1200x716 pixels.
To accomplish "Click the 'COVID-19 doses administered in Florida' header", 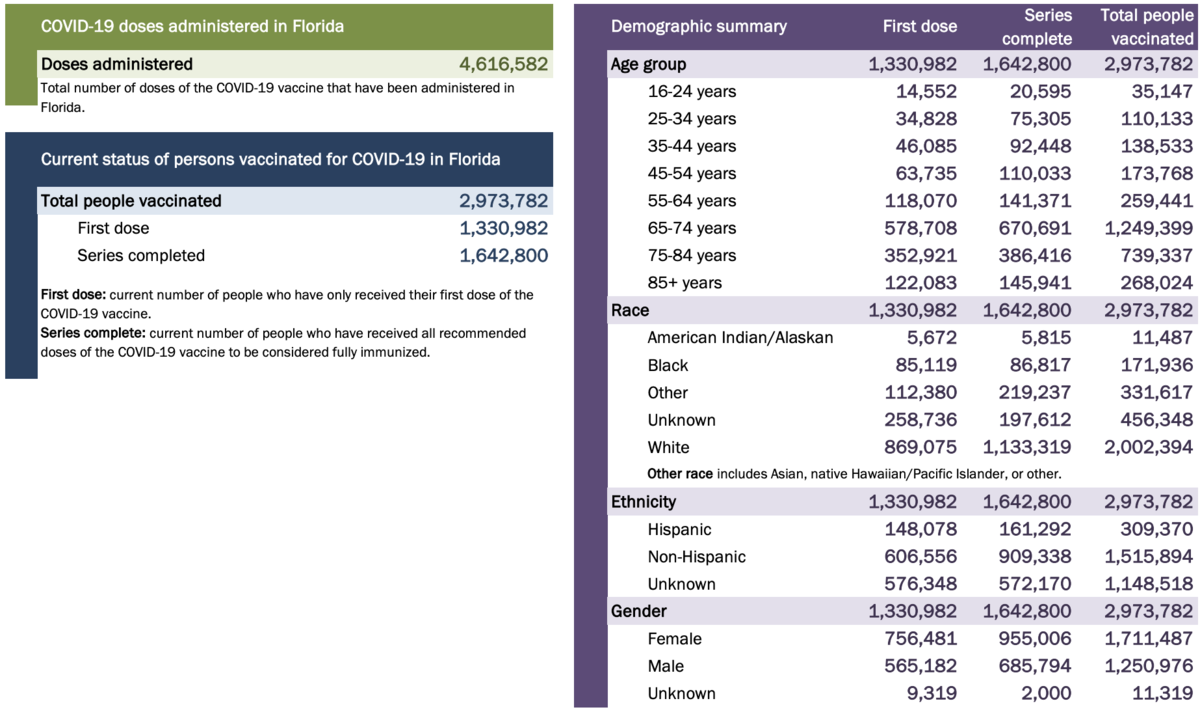I will point(192,27).
